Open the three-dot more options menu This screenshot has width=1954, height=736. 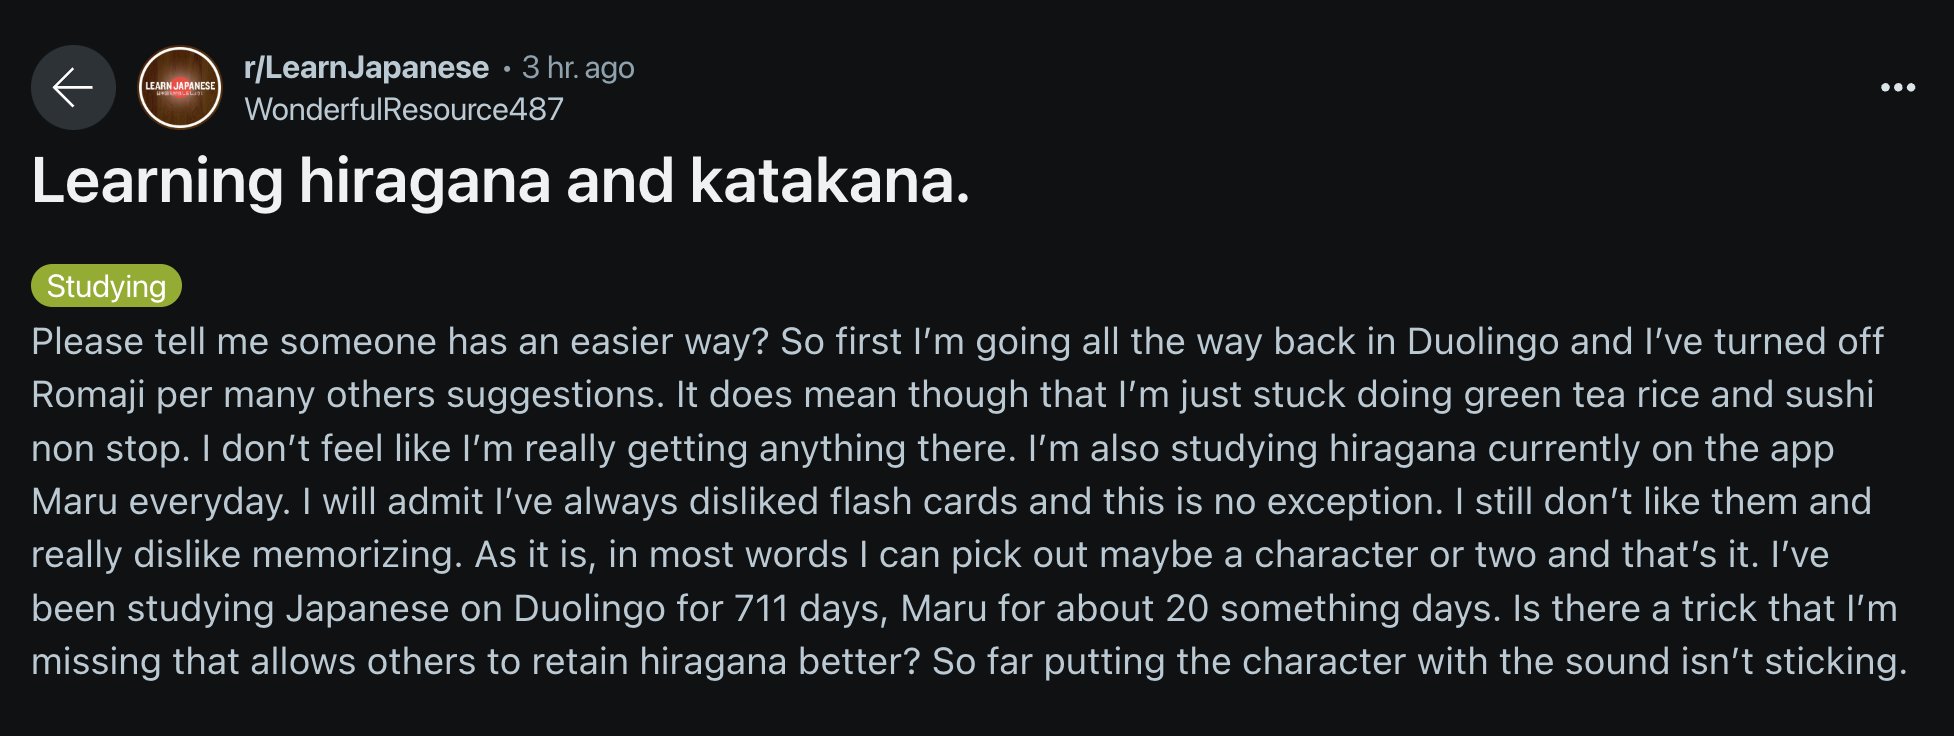pos(1897,88)
